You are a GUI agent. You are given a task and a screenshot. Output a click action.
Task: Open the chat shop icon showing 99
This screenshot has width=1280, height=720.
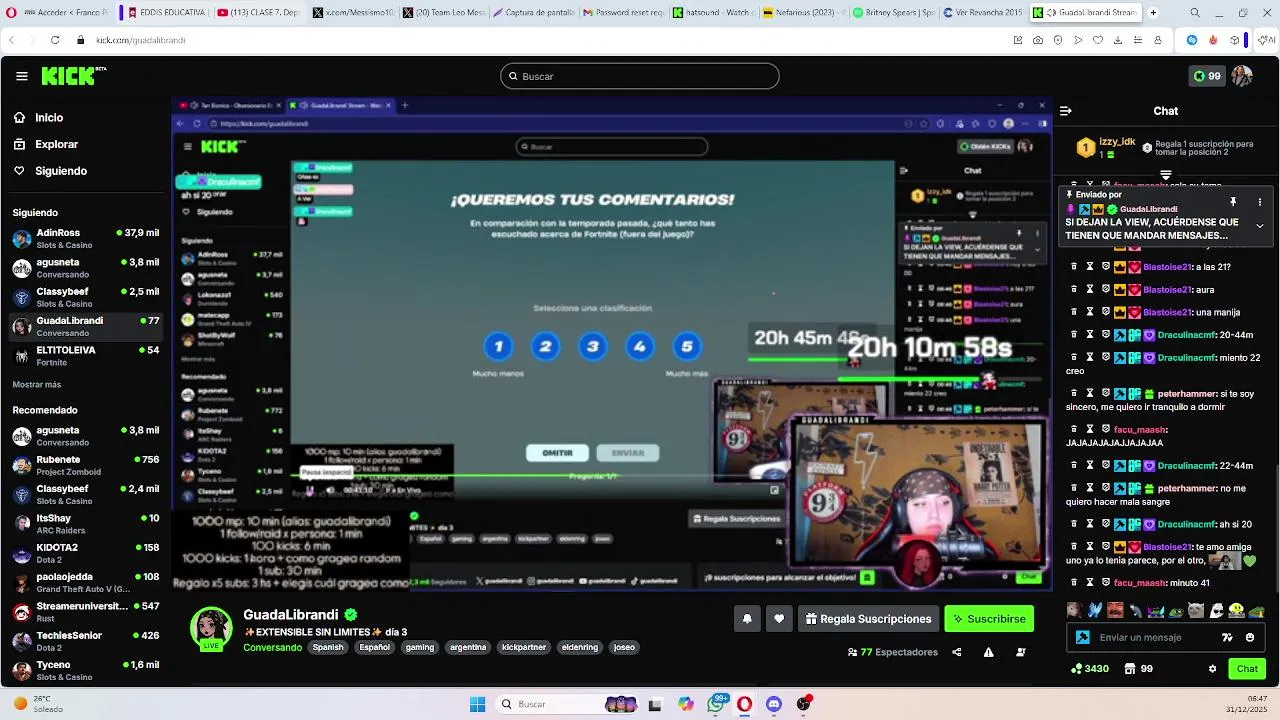point(1139,669)
